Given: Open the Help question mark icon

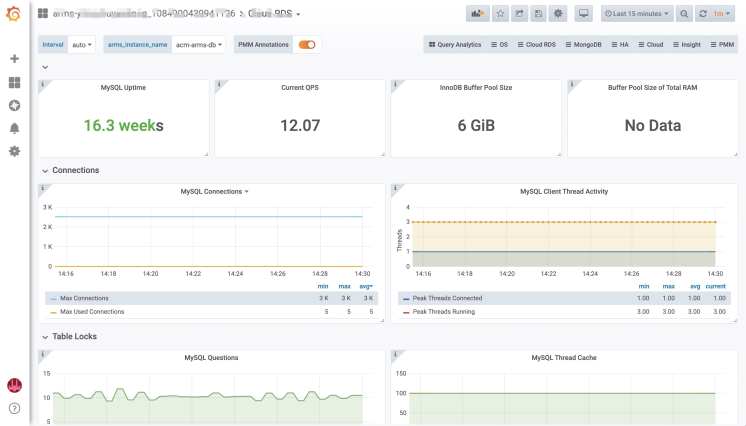Looking at the screenshot, I should [15, 408].
